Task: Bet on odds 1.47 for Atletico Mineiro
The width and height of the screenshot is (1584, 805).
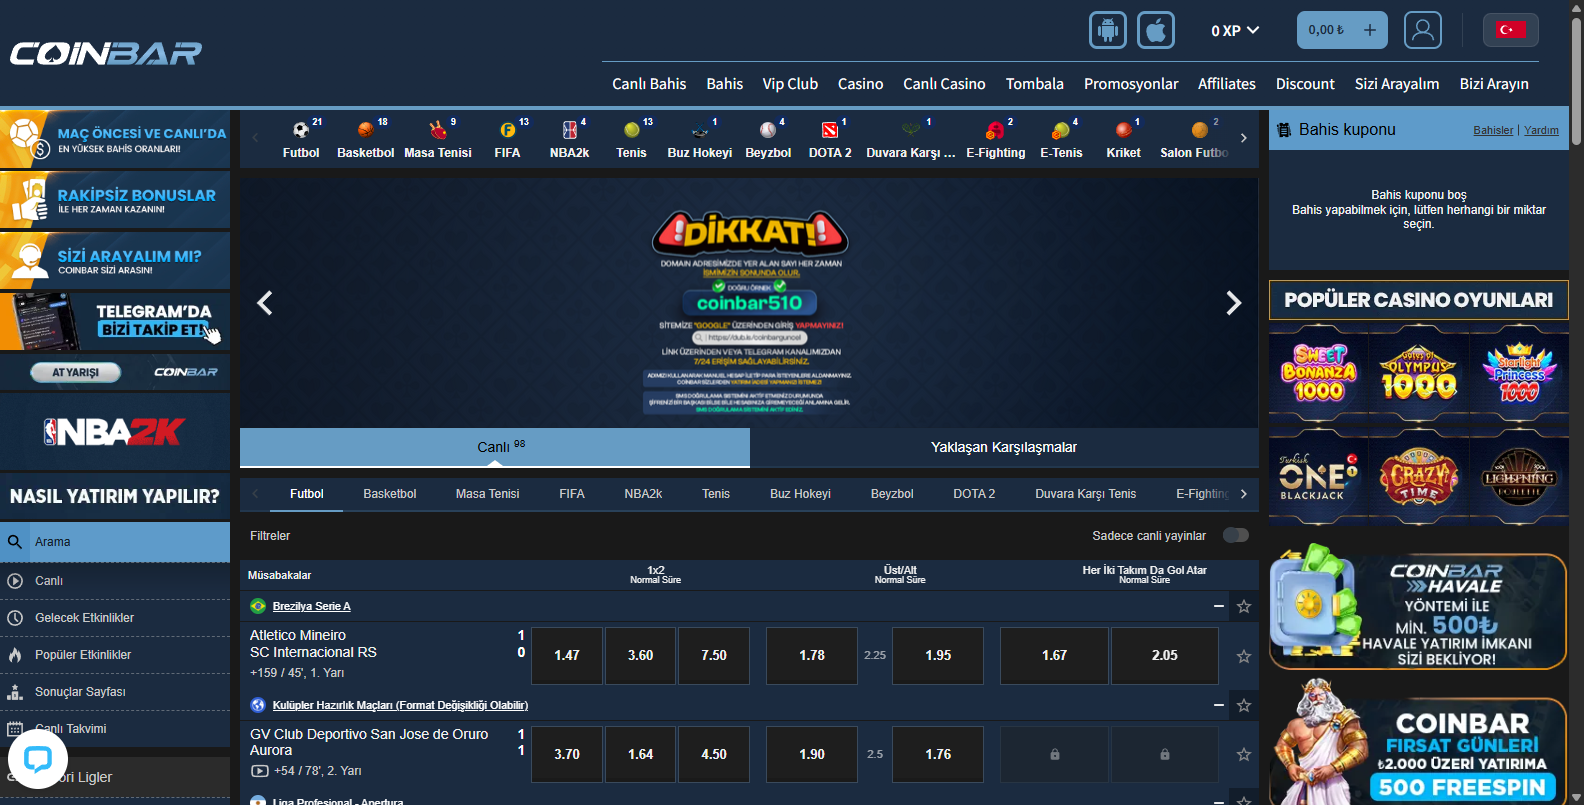Action: [567, 656]
